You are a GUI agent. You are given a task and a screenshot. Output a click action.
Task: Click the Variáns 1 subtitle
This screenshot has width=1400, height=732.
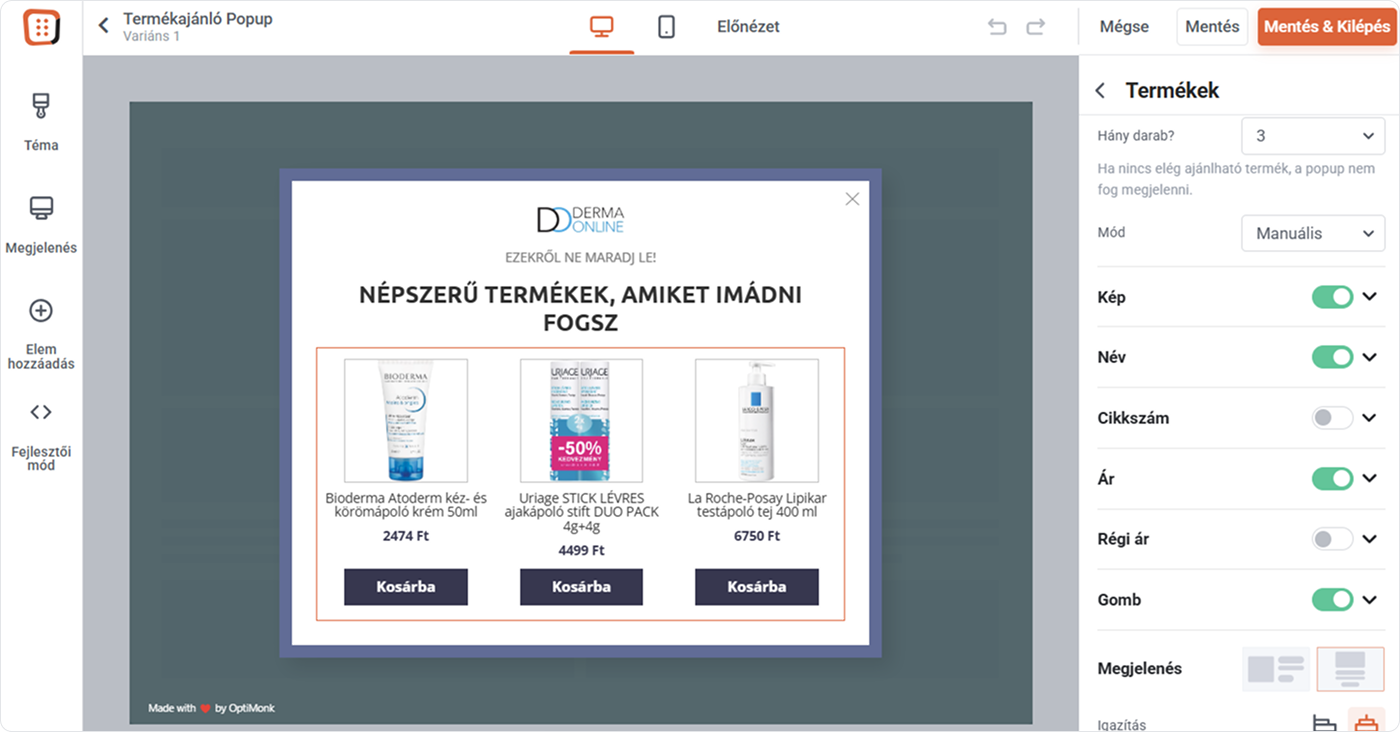pyautogui.click(x=151, y=36)
